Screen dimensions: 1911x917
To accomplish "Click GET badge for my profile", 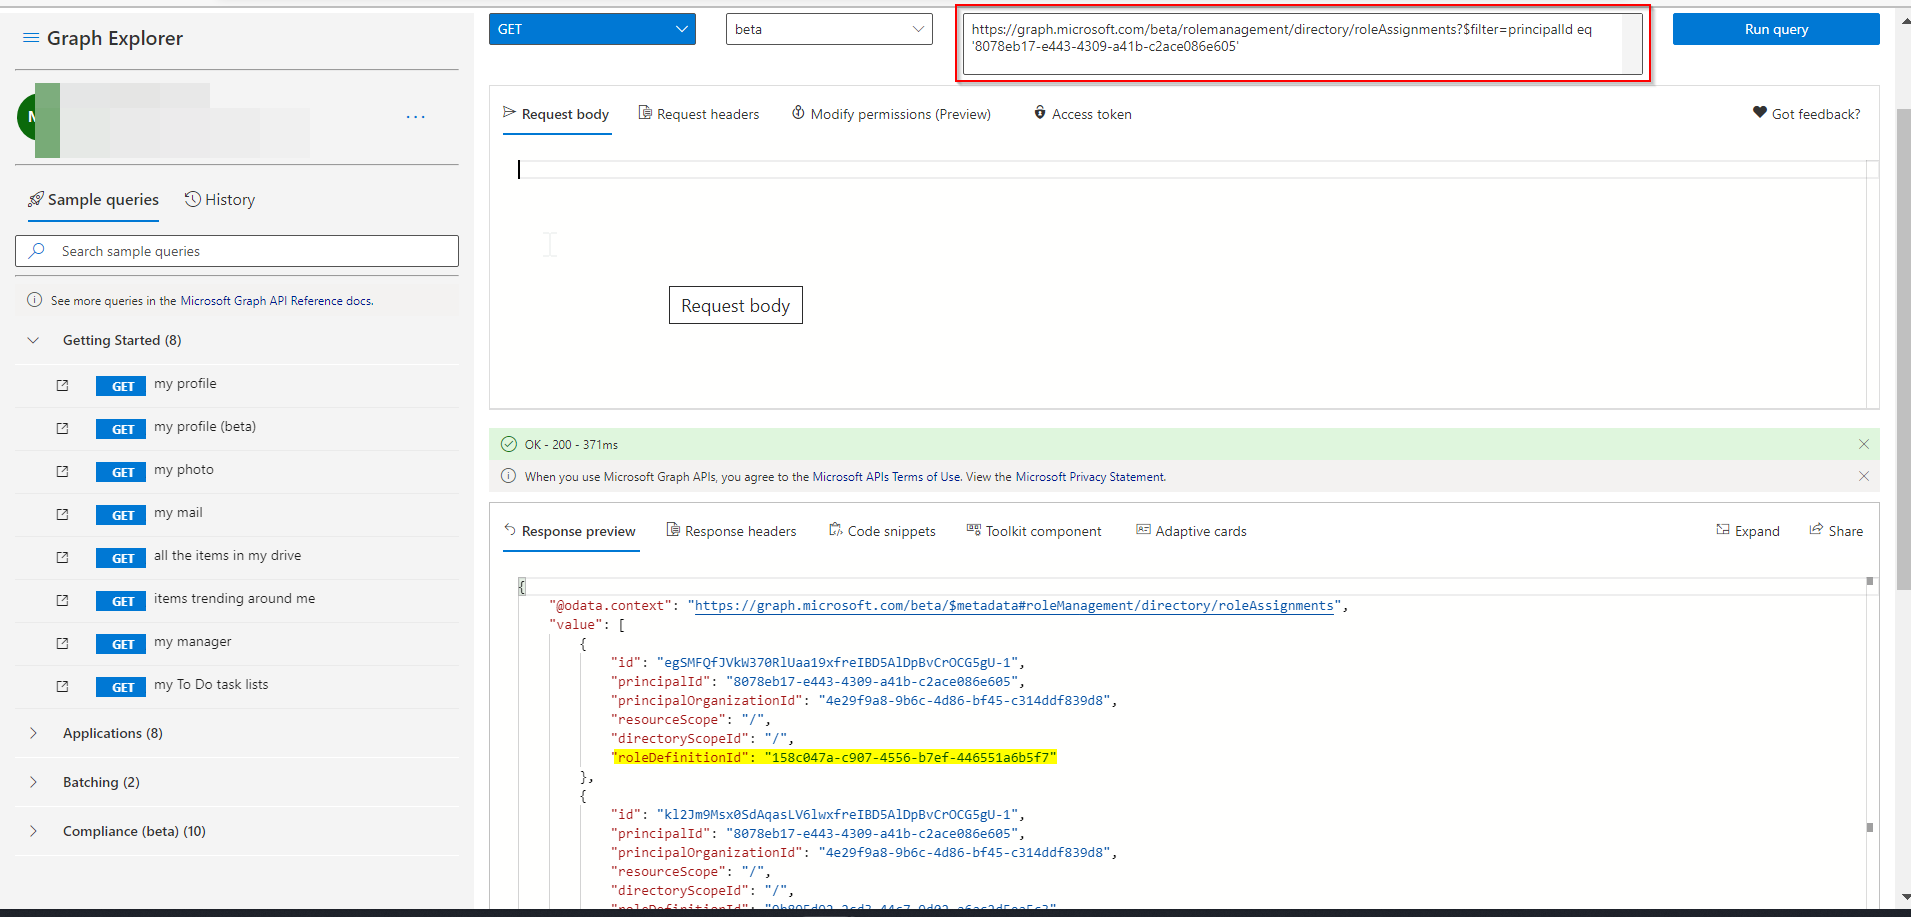I will pyautogui.click(x=122, y=386).
